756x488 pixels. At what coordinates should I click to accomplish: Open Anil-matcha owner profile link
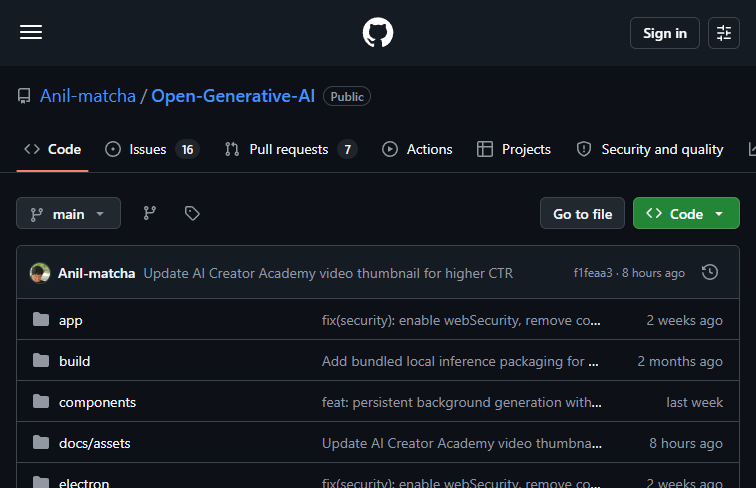[88, 96]
